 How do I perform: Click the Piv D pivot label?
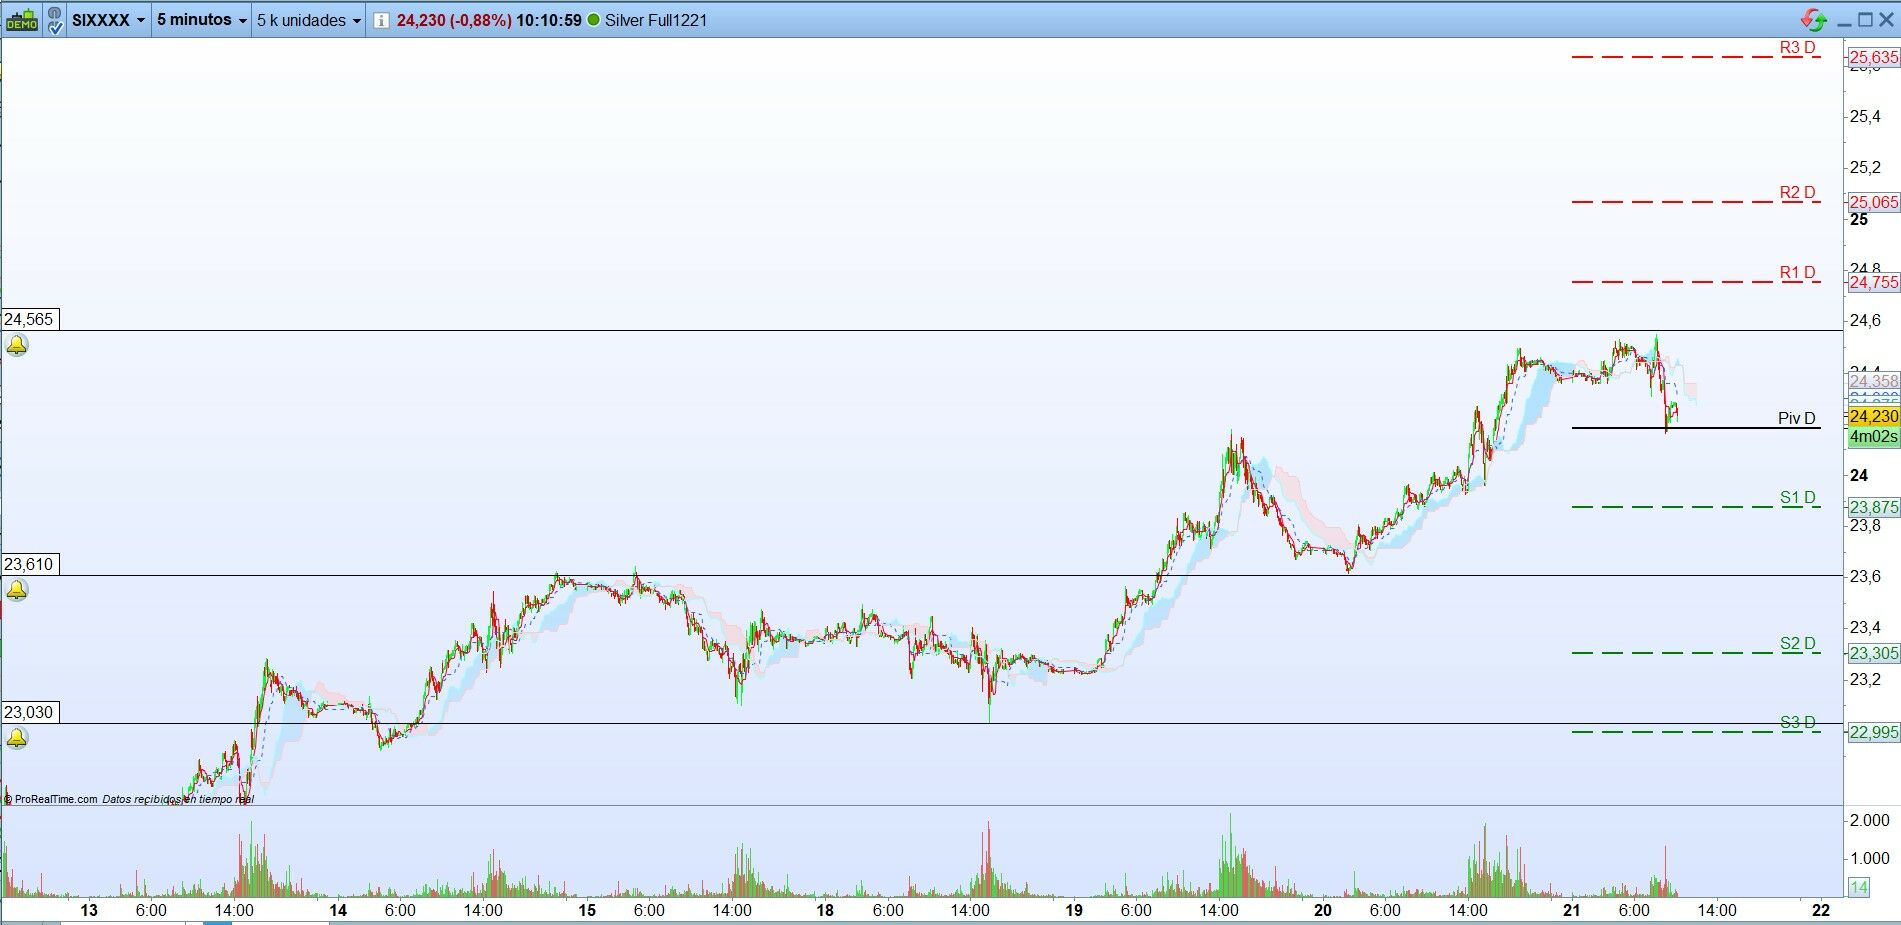1796,418
